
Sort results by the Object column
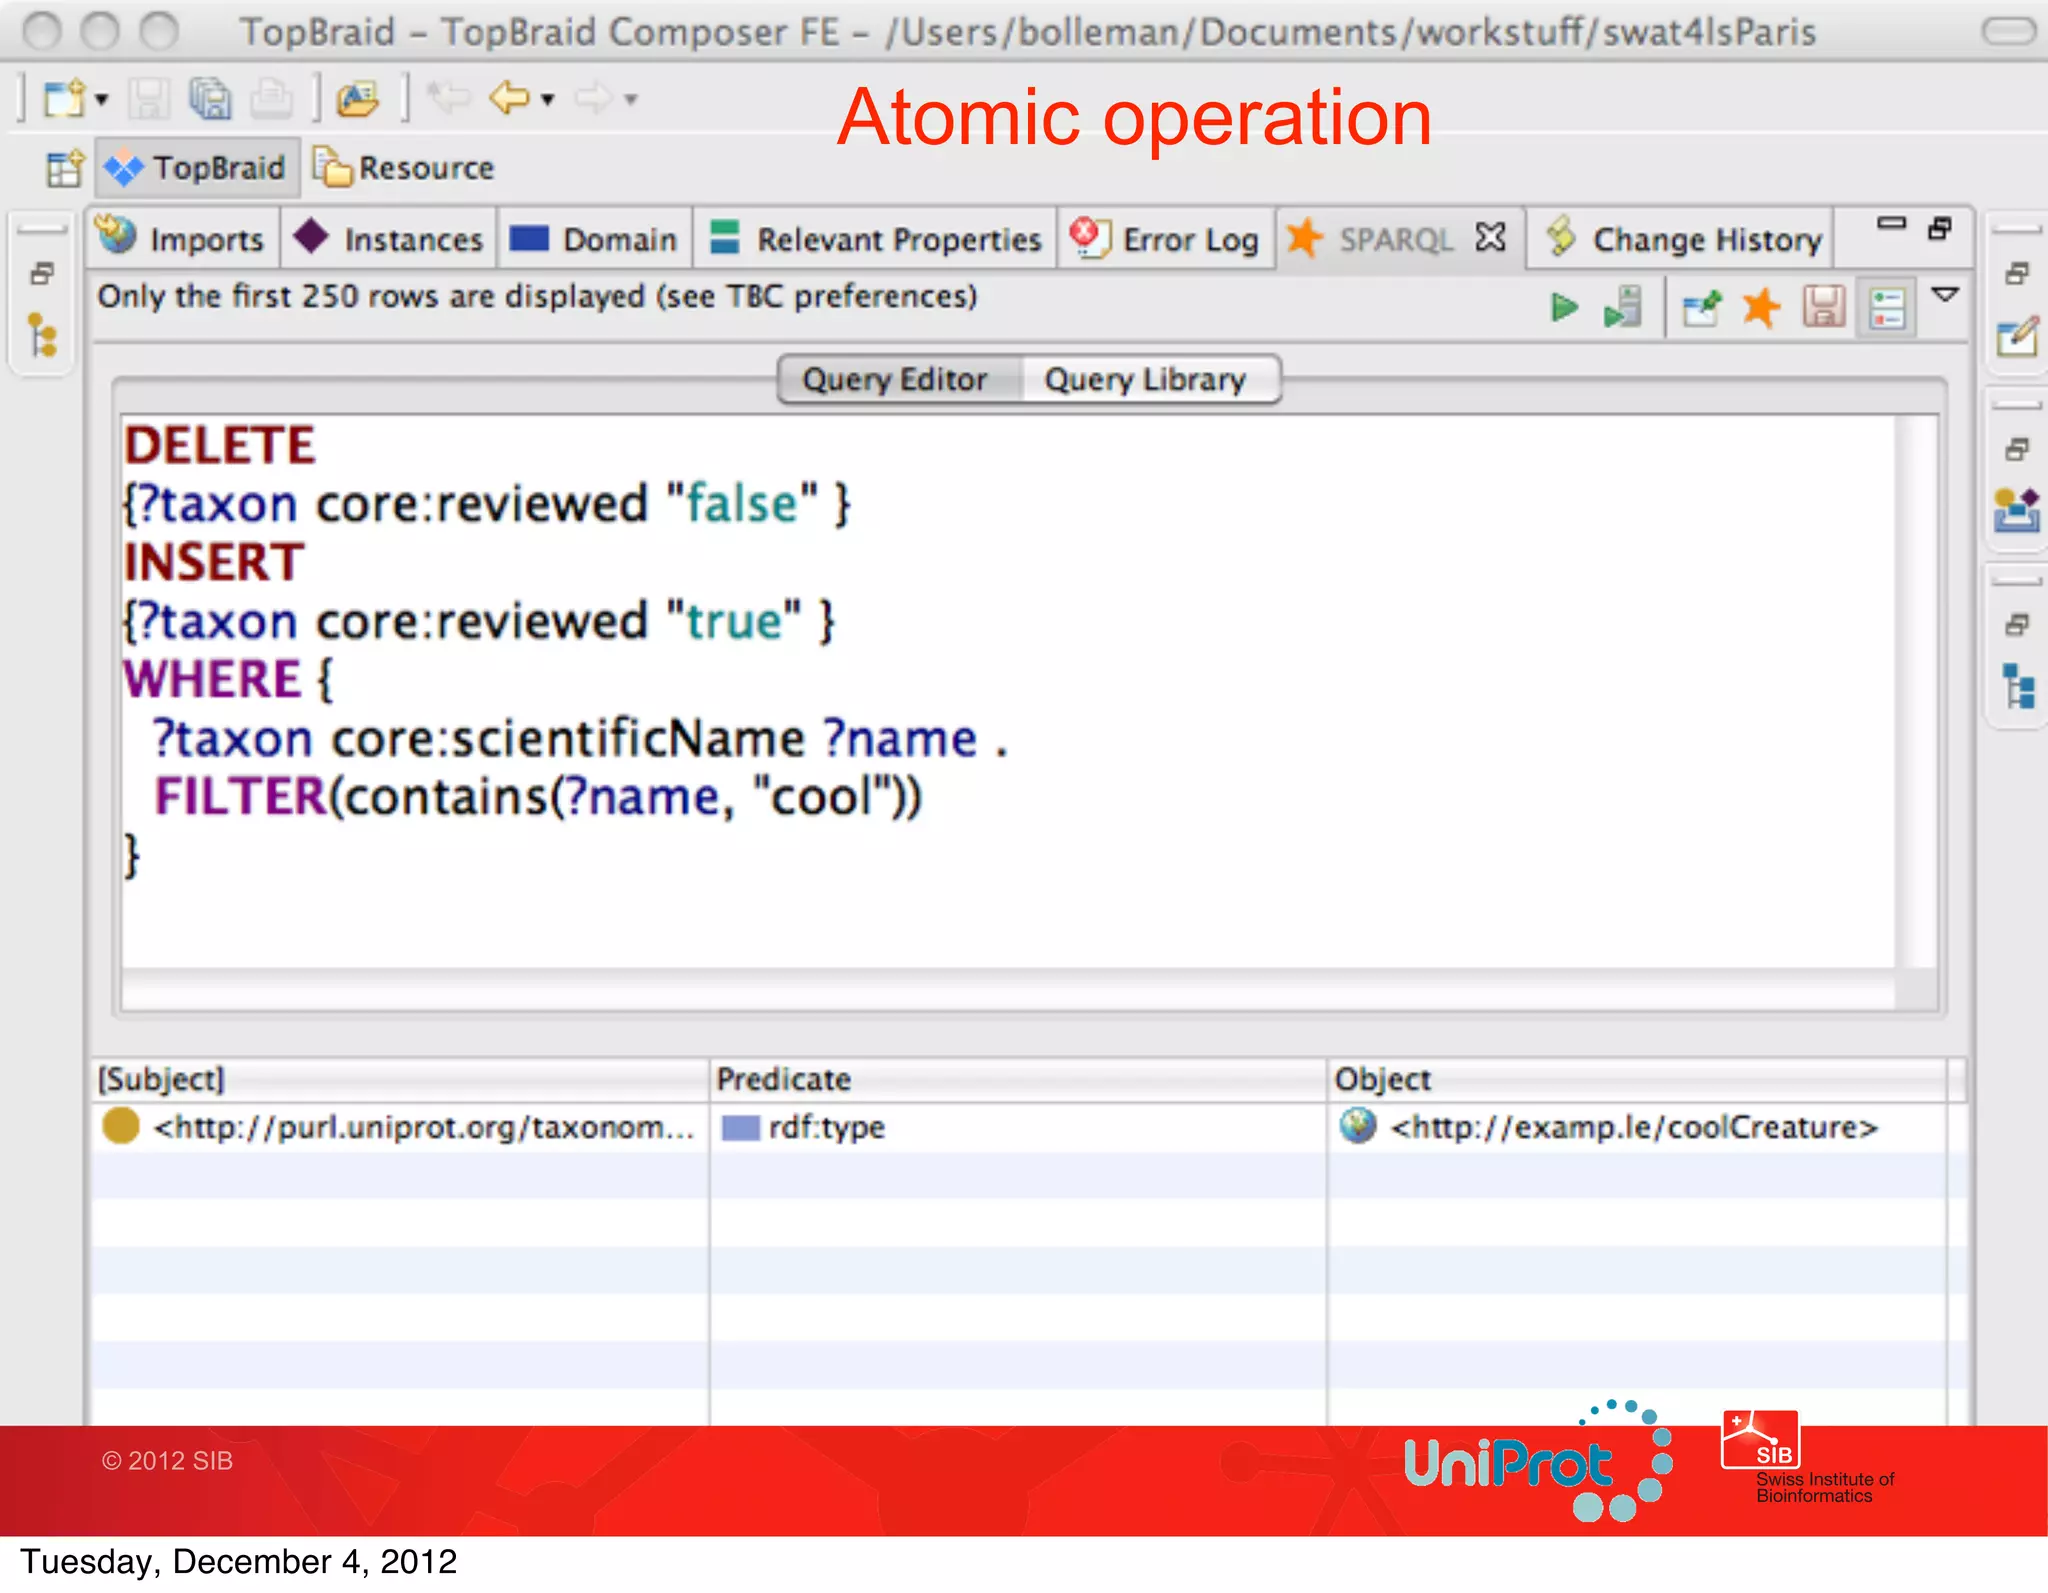point(1638,1079)
